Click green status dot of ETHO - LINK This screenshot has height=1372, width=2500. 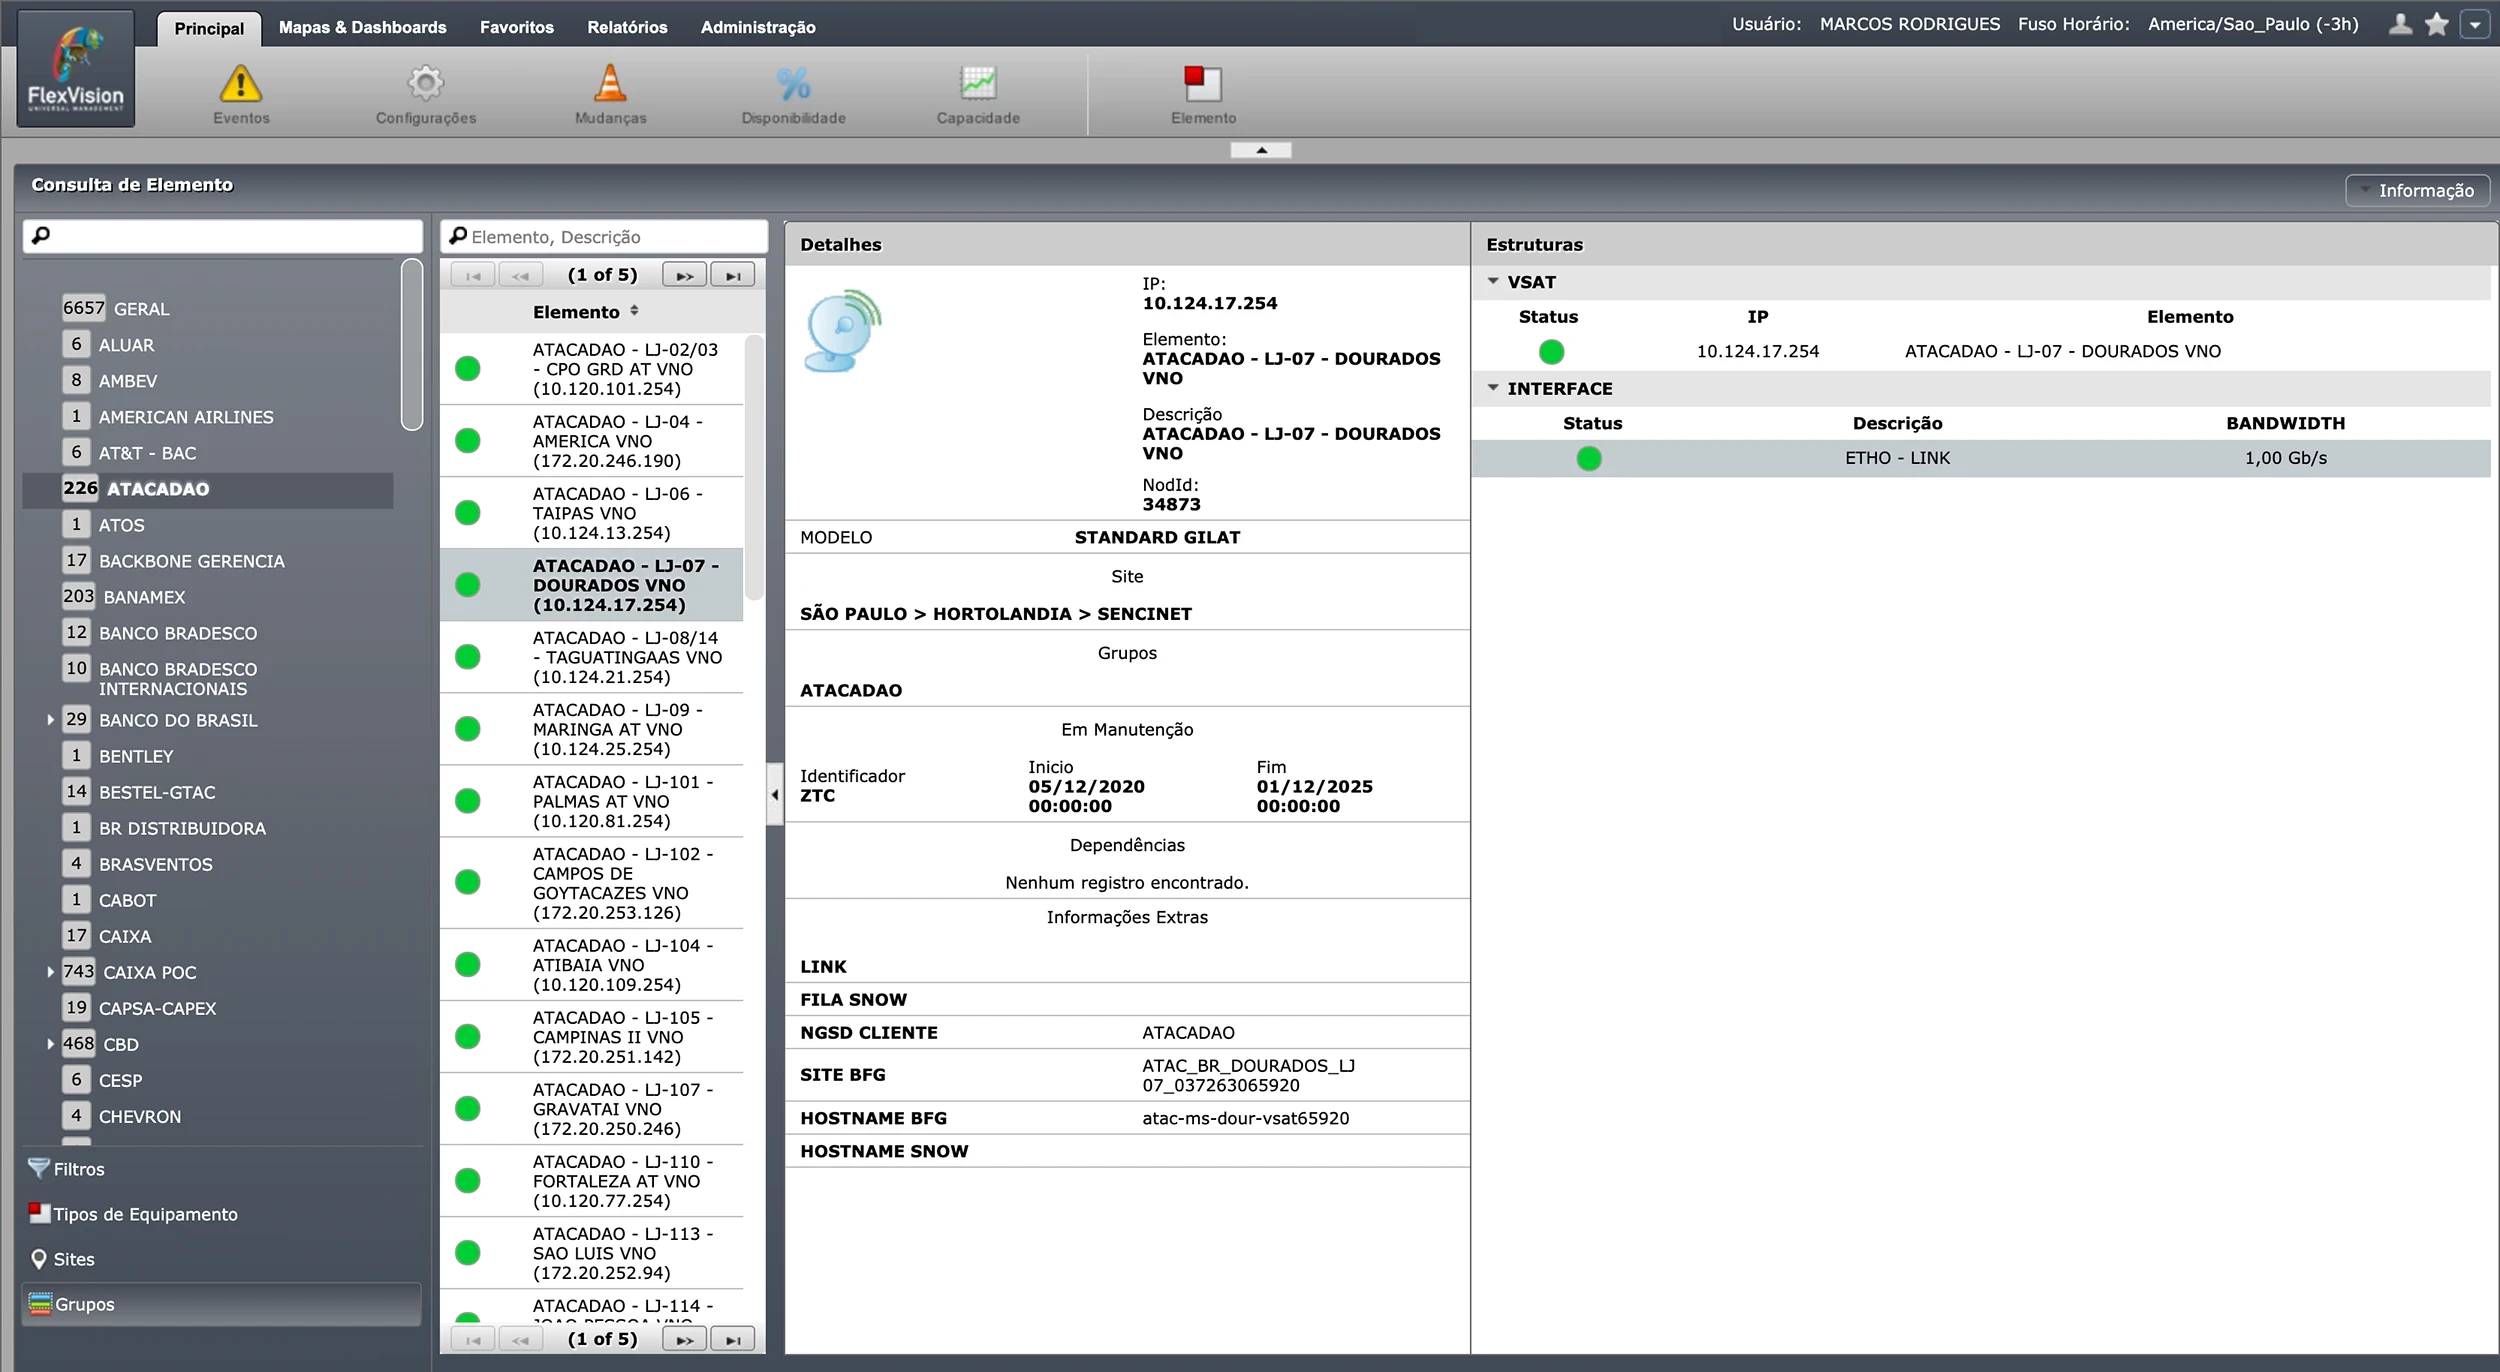pyautogui.click(x=1589, y=459)
